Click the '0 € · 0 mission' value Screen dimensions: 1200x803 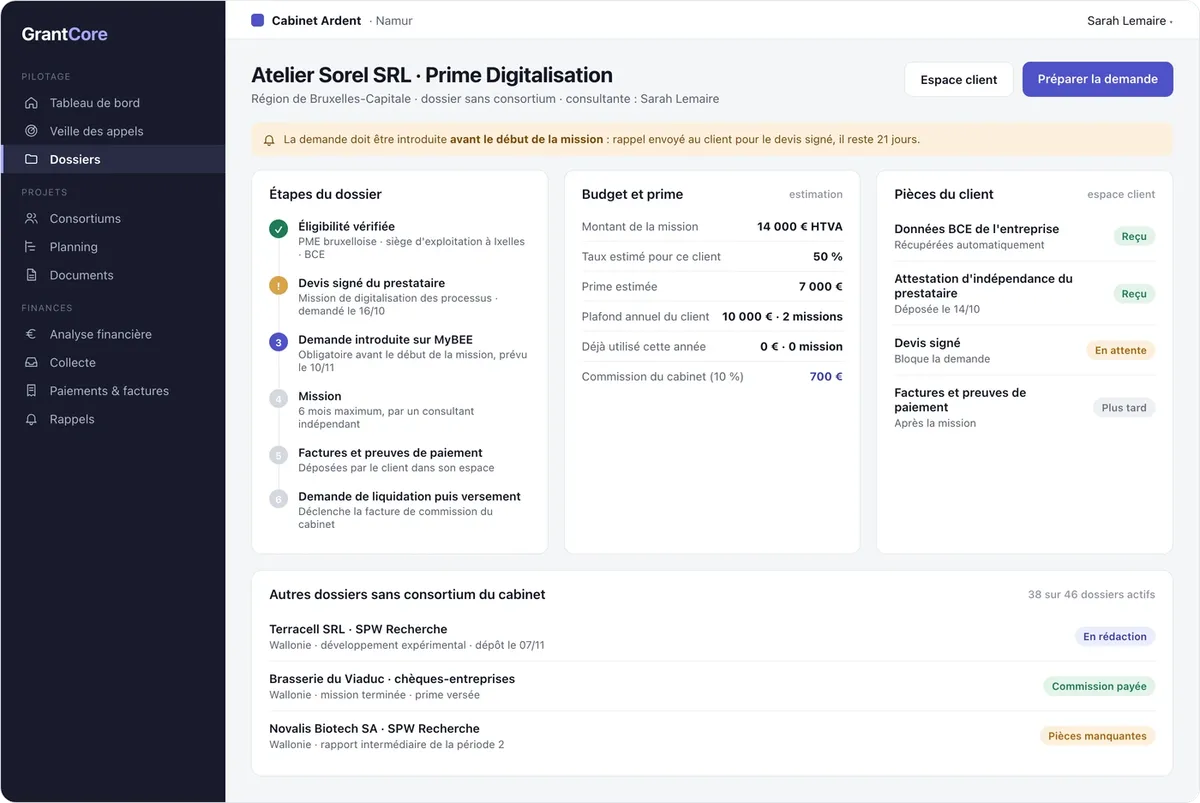801,347
